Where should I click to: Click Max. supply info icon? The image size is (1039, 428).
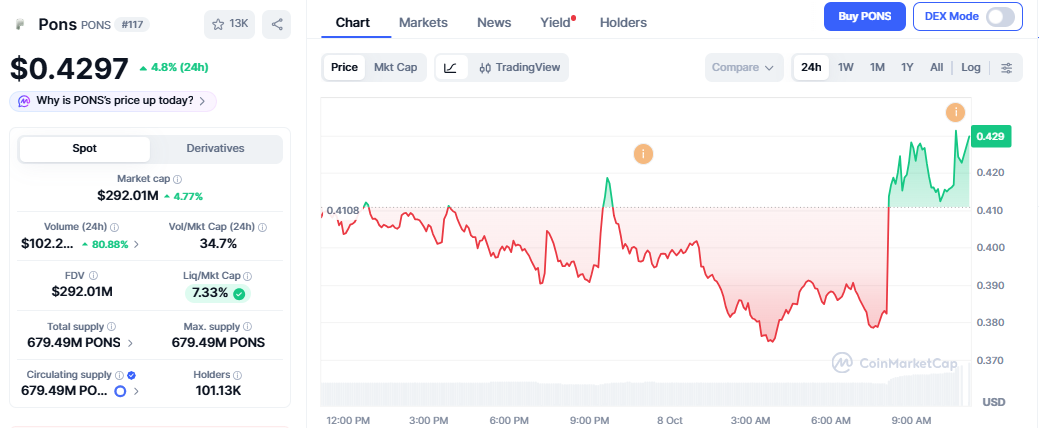click(247, 327)
